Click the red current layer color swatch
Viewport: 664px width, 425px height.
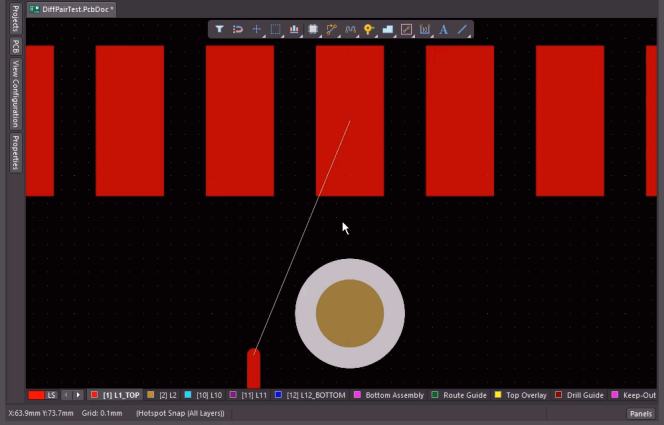[x=36, y=396]
